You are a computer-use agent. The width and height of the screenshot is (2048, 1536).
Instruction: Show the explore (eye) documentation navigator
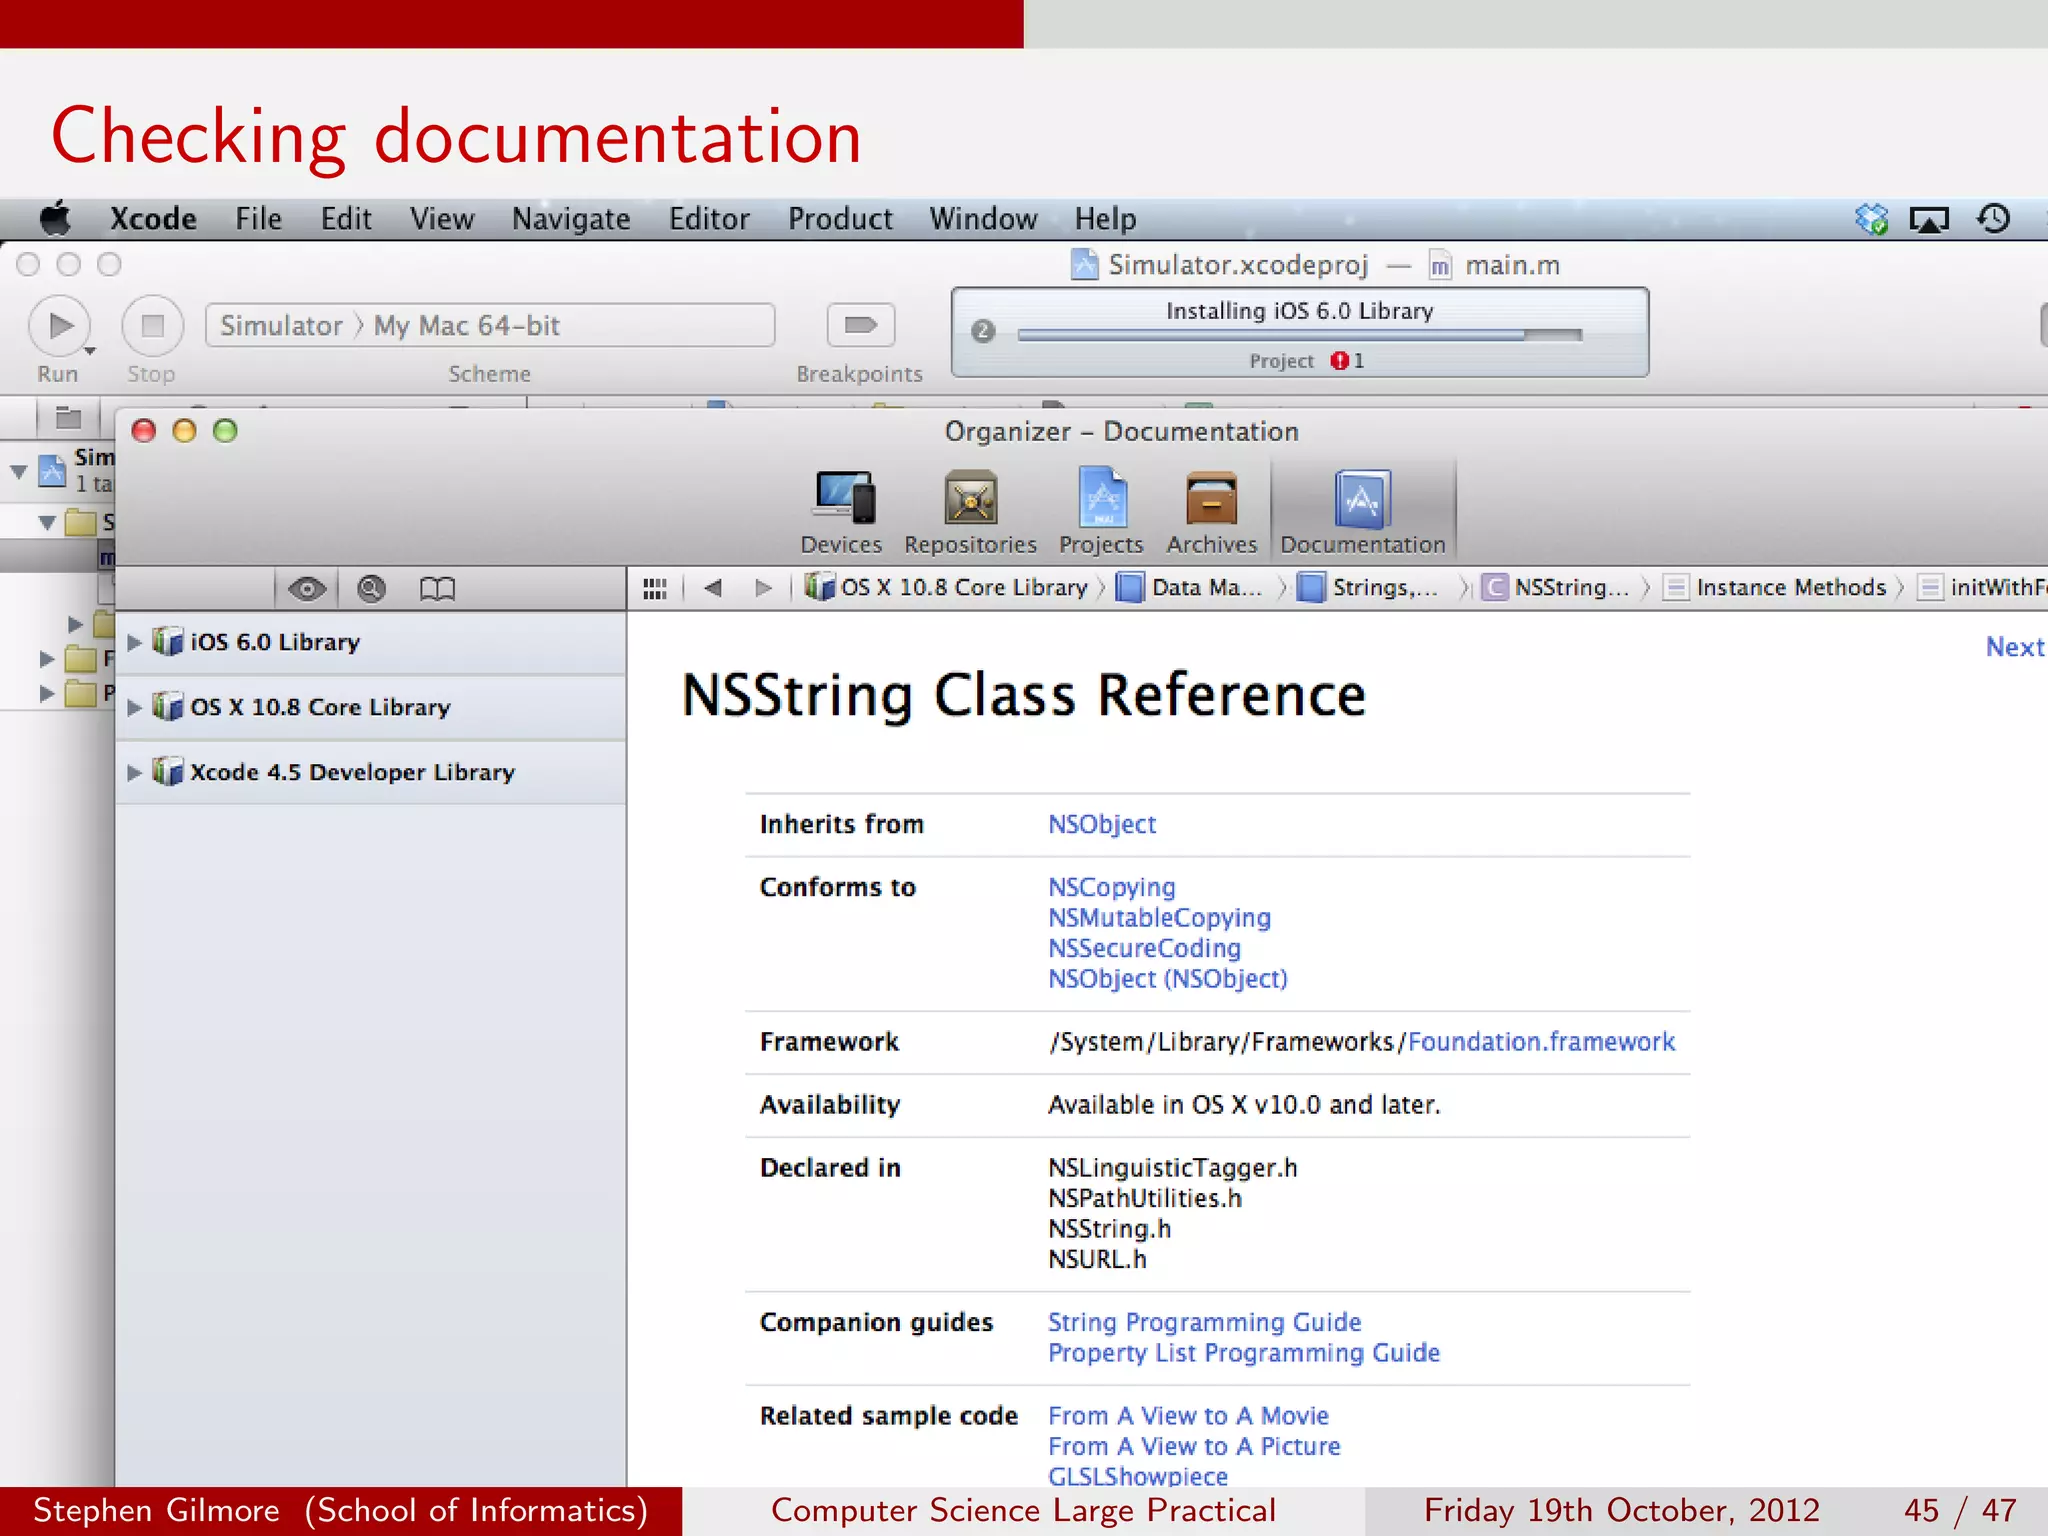(307, 589)
